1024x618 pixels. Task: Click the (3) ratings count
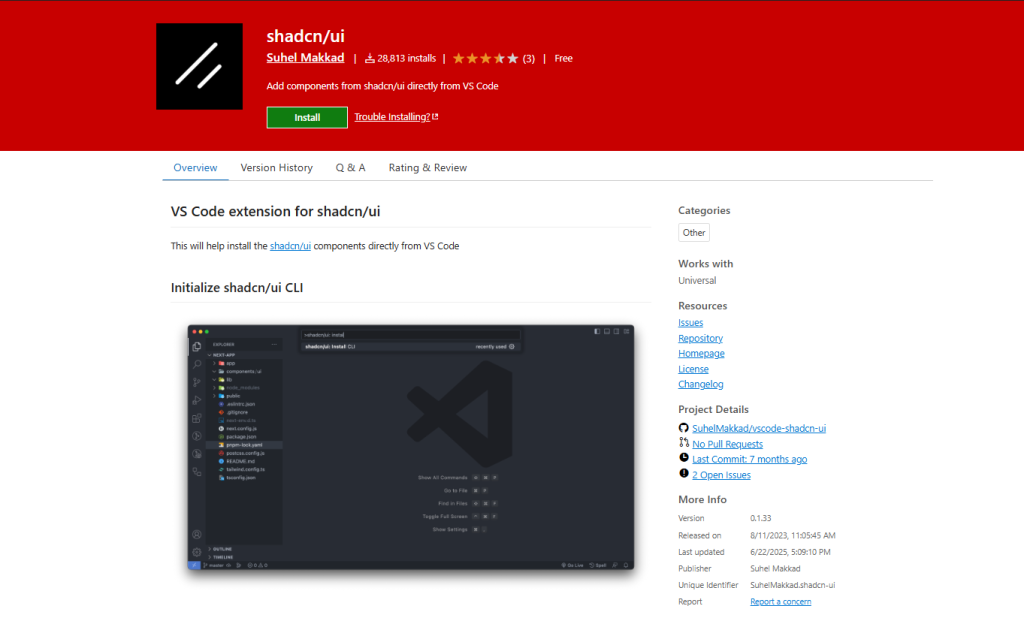pyautogui.click(x=528, y=59)
